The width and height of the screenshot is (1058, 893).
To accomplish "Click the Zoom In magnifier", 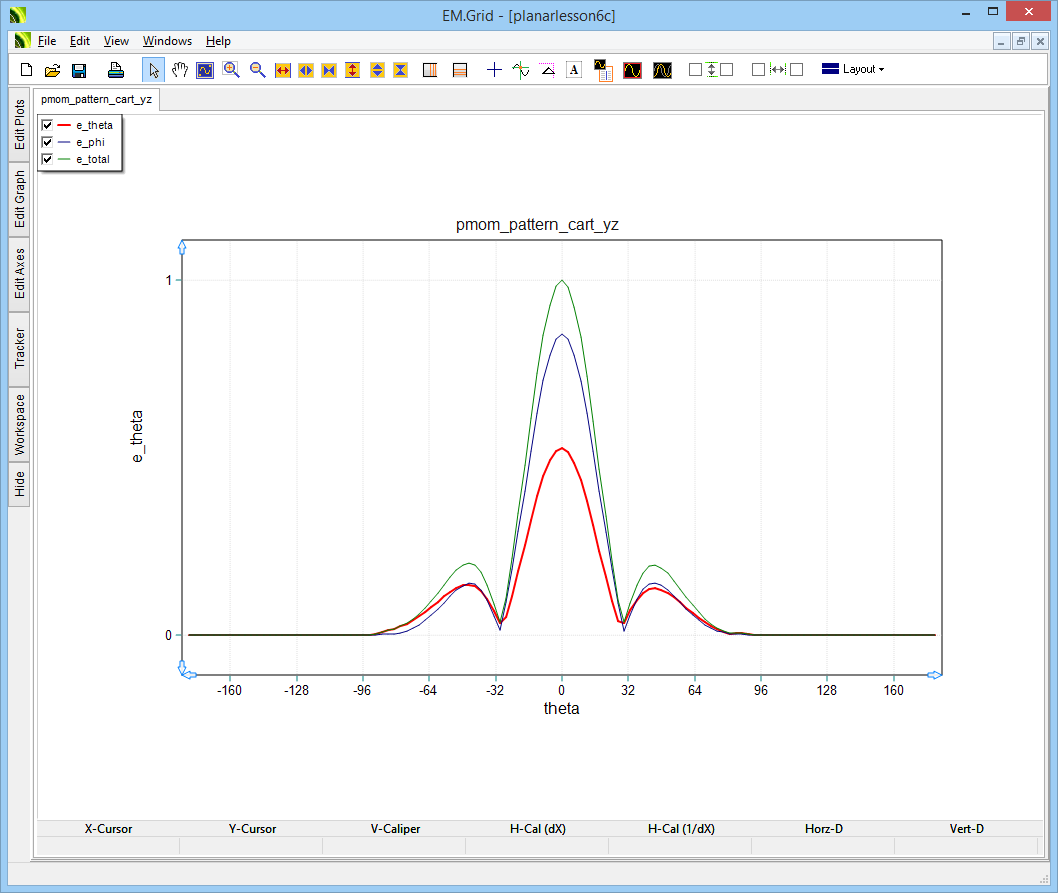I will (x=231, y=70).
